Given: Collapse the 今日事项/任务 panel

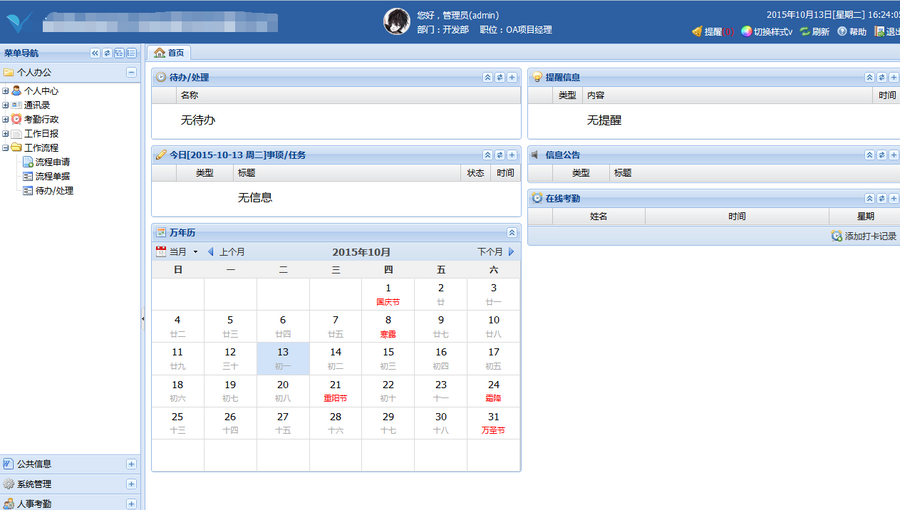Looking at the screenshot, I should click(487, 155).
